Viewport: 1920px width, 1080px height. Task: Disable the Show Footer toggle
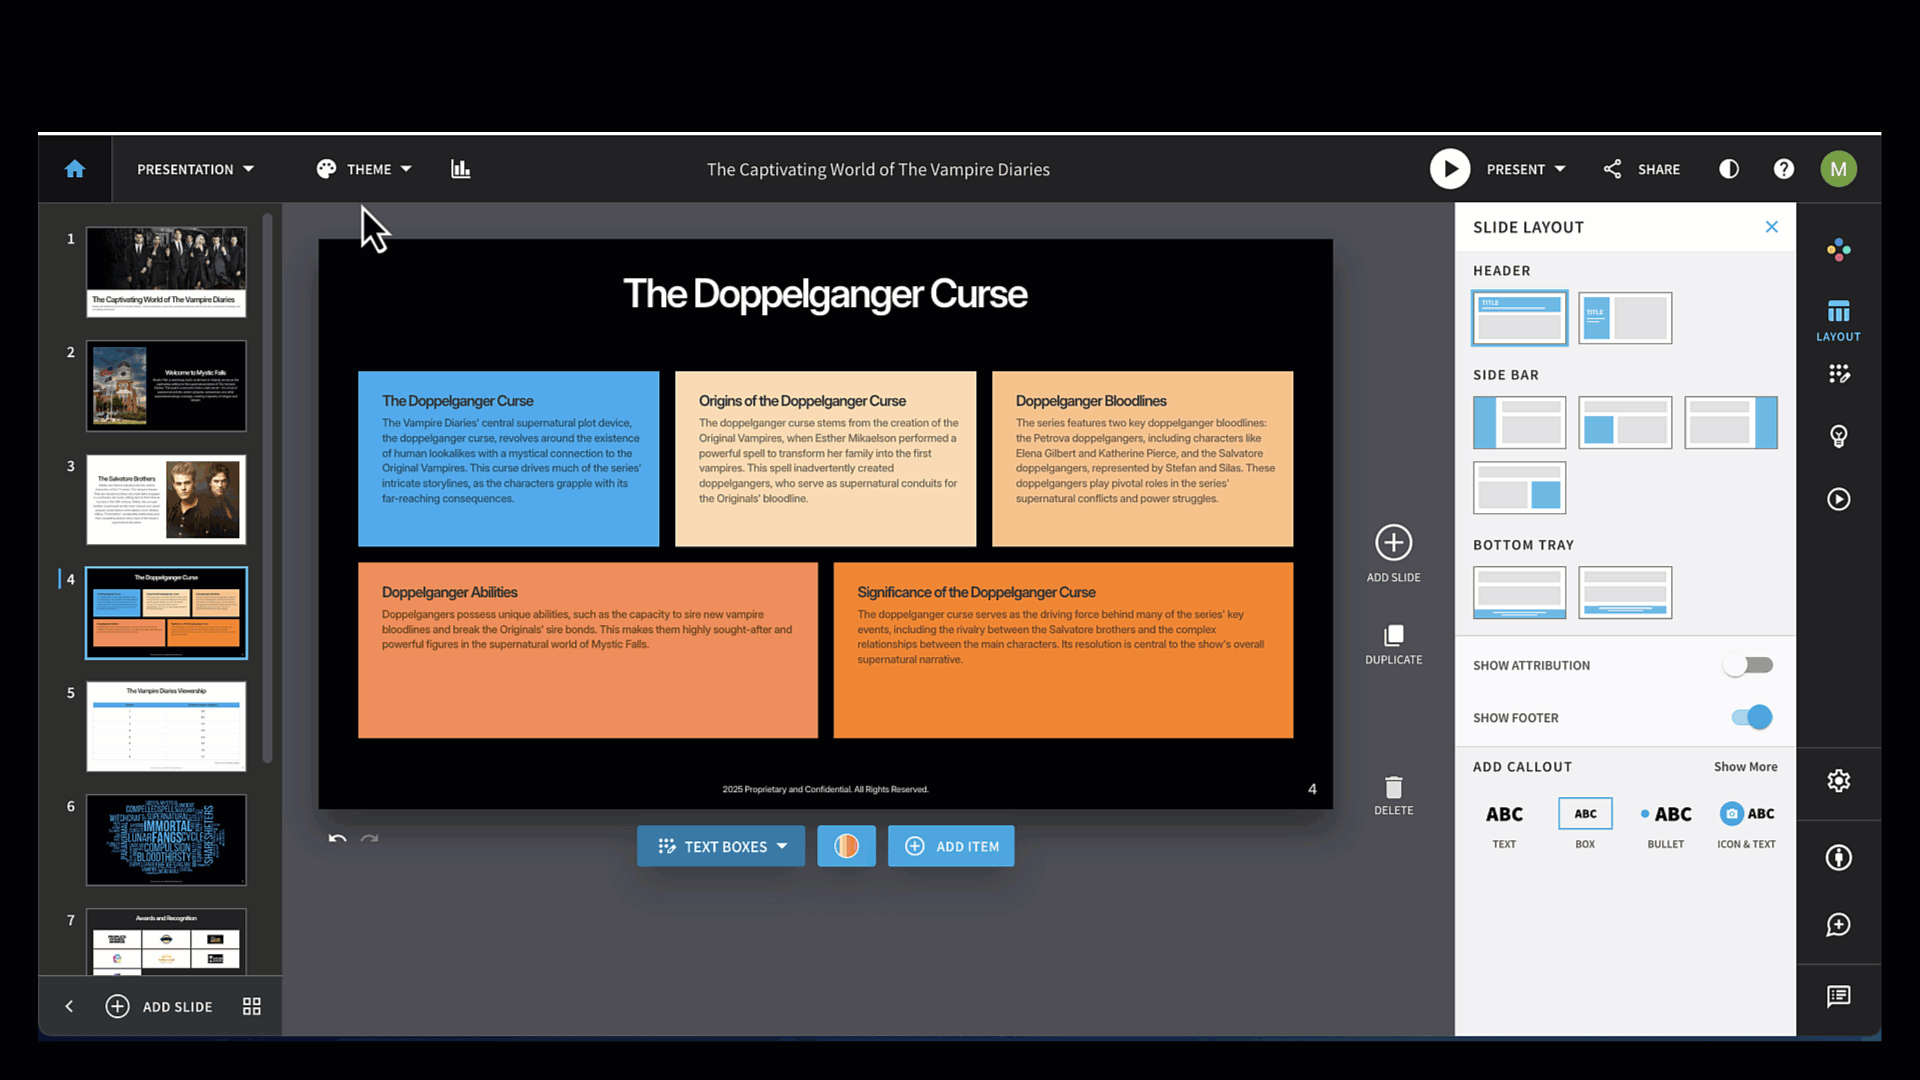click(x=1752, y=717)
